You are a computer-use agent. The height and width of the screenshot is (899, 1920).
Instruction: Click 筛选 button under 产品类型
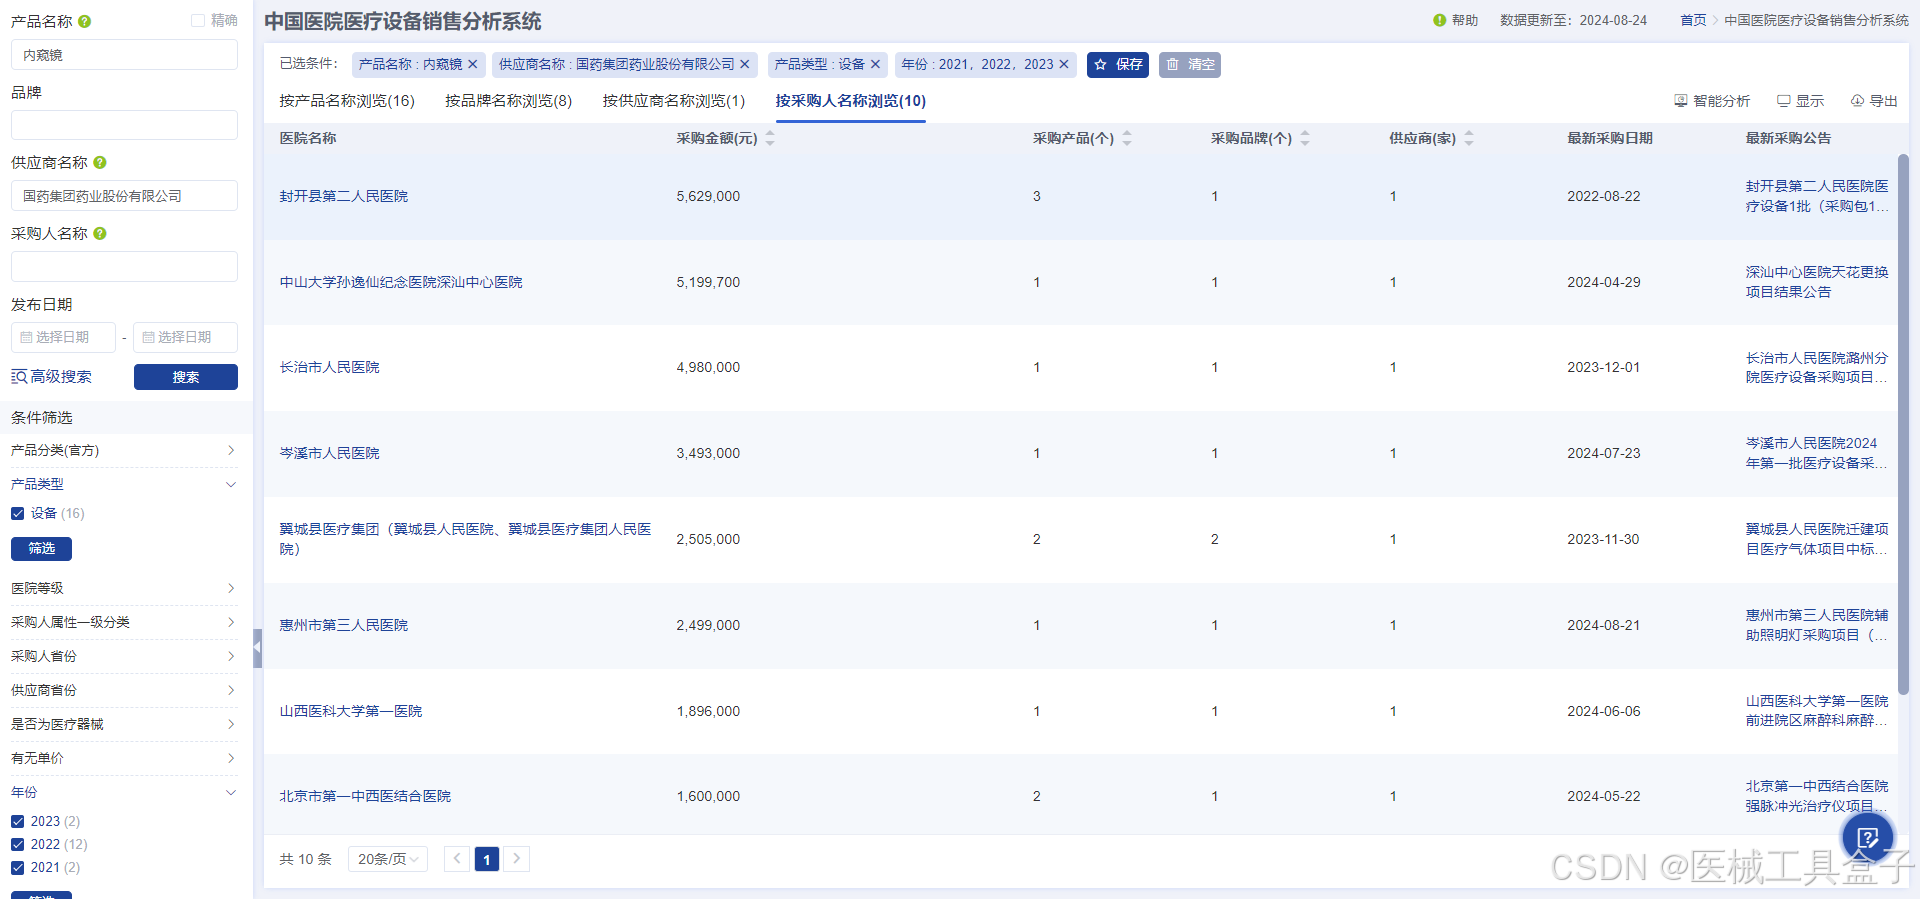(41, 548)
